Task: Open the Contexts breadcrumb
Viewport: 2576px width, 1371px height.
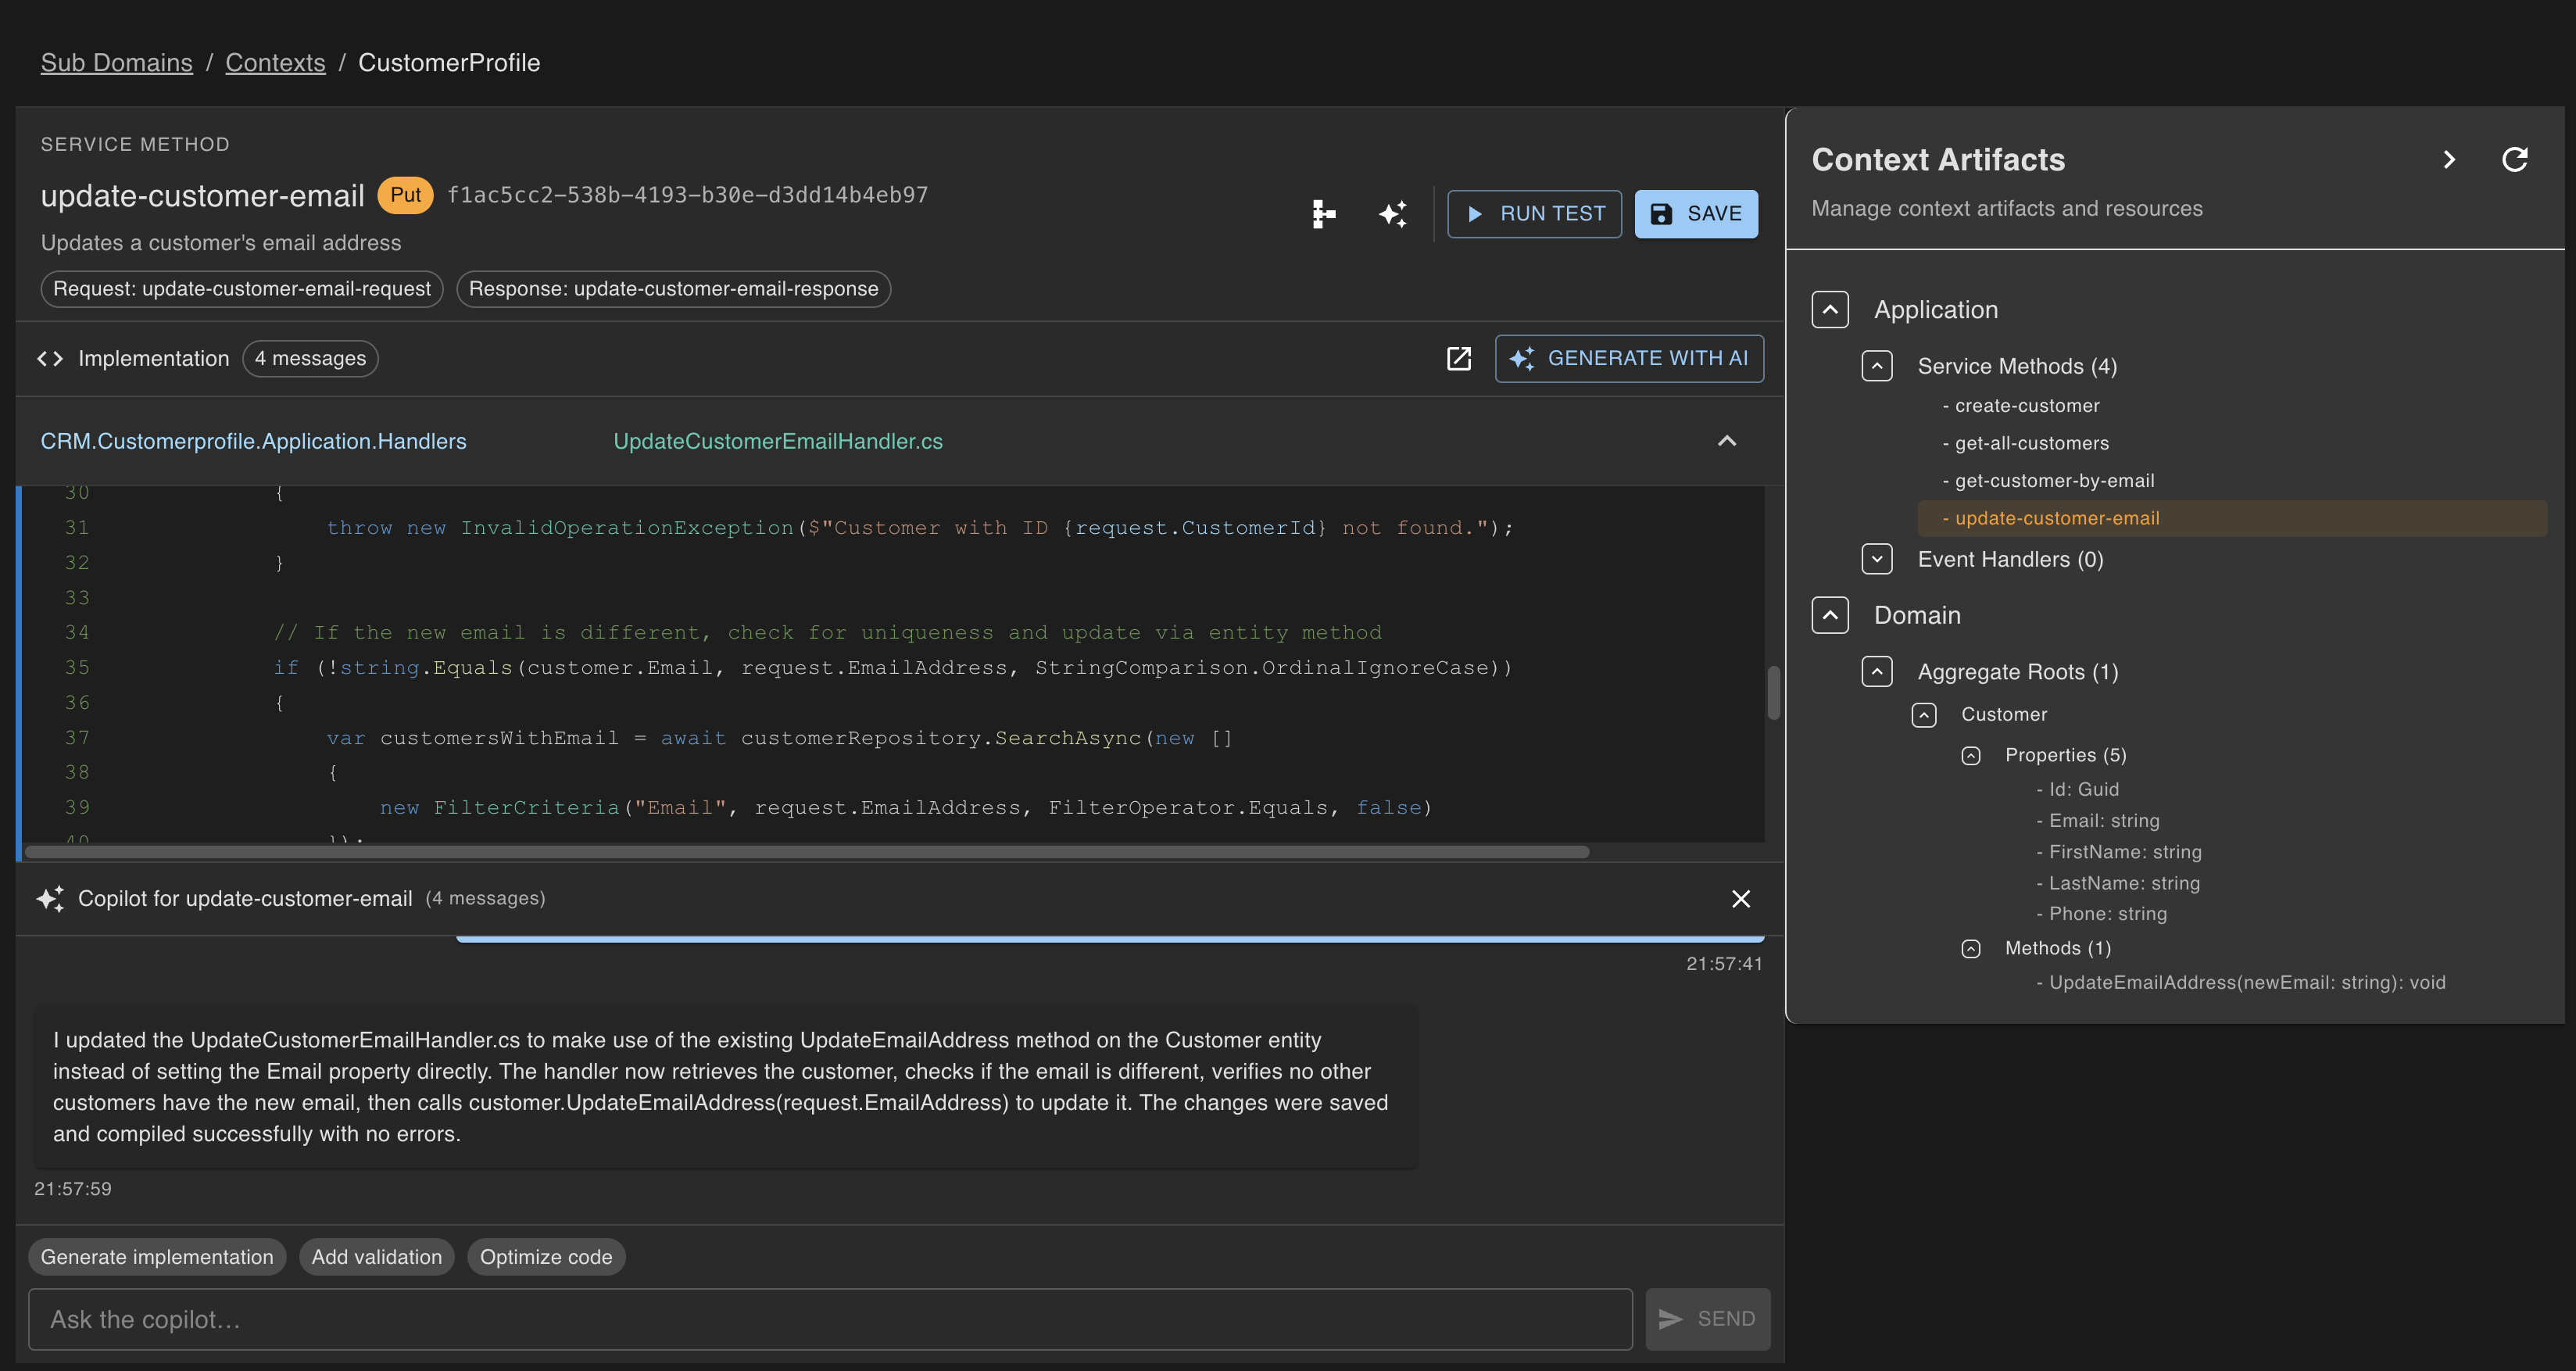Action: point(275,62)
